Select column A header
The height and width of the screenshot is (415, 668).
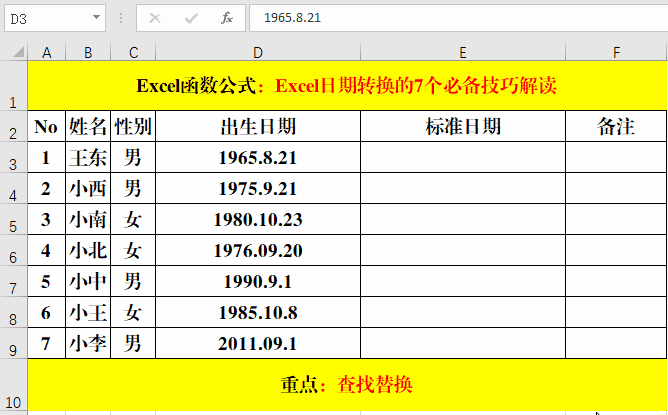pyautogui.click(x=47, y=52)
